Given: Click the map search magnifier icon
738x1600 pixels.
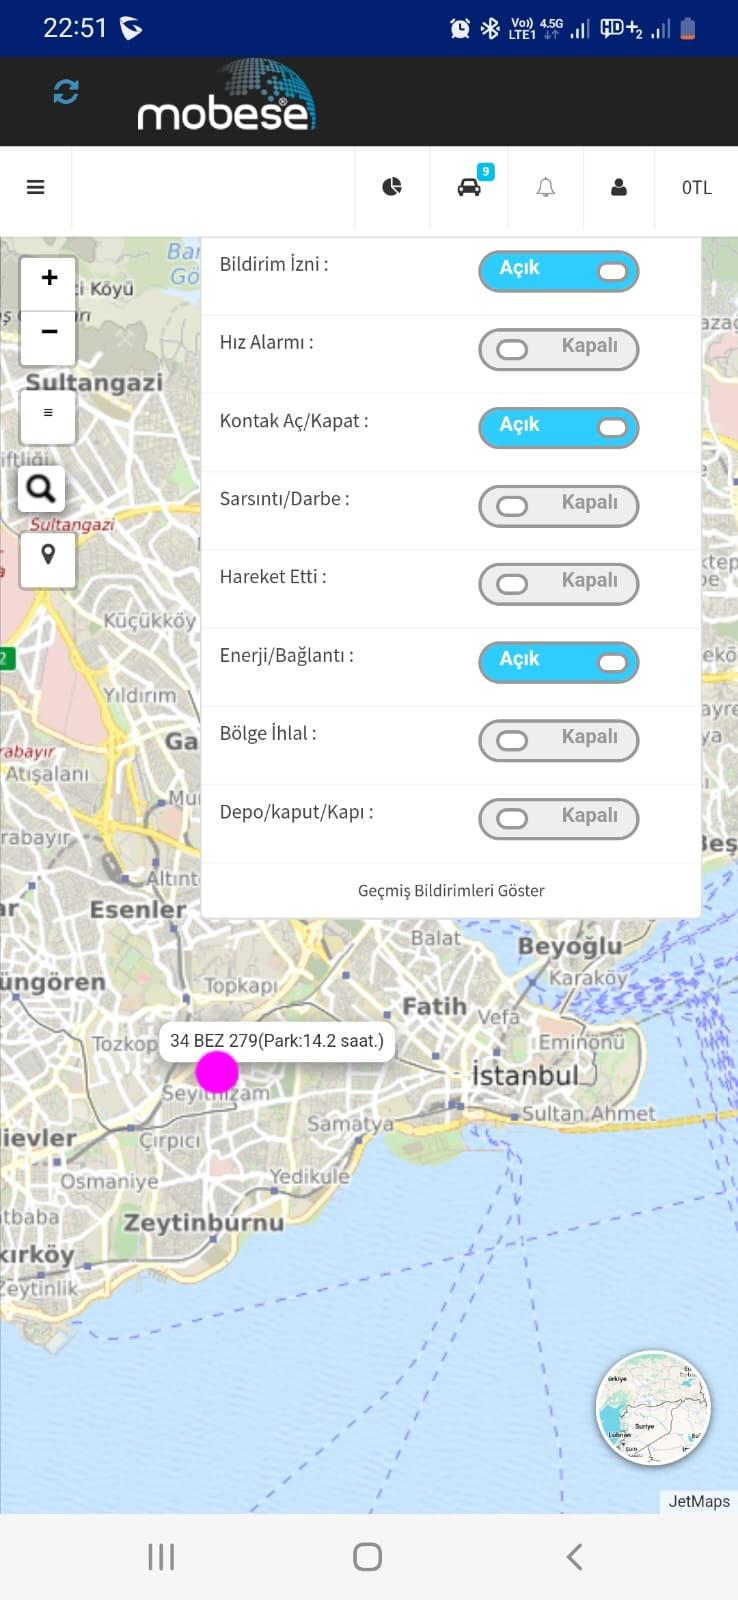Looking at the screenshot, I should (41, 489).
